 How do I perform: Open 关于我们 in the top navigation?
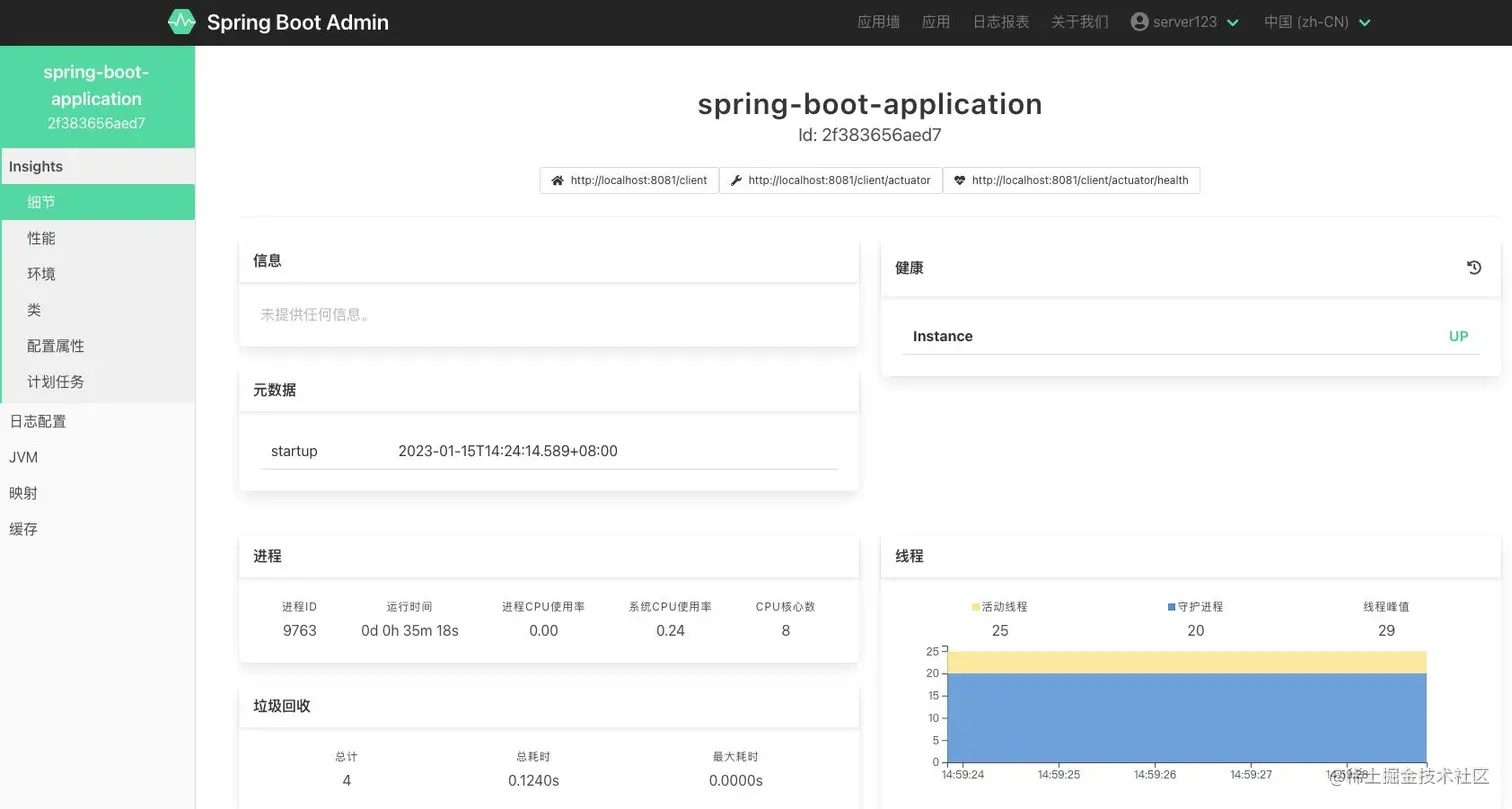[x=1080, y=22]
